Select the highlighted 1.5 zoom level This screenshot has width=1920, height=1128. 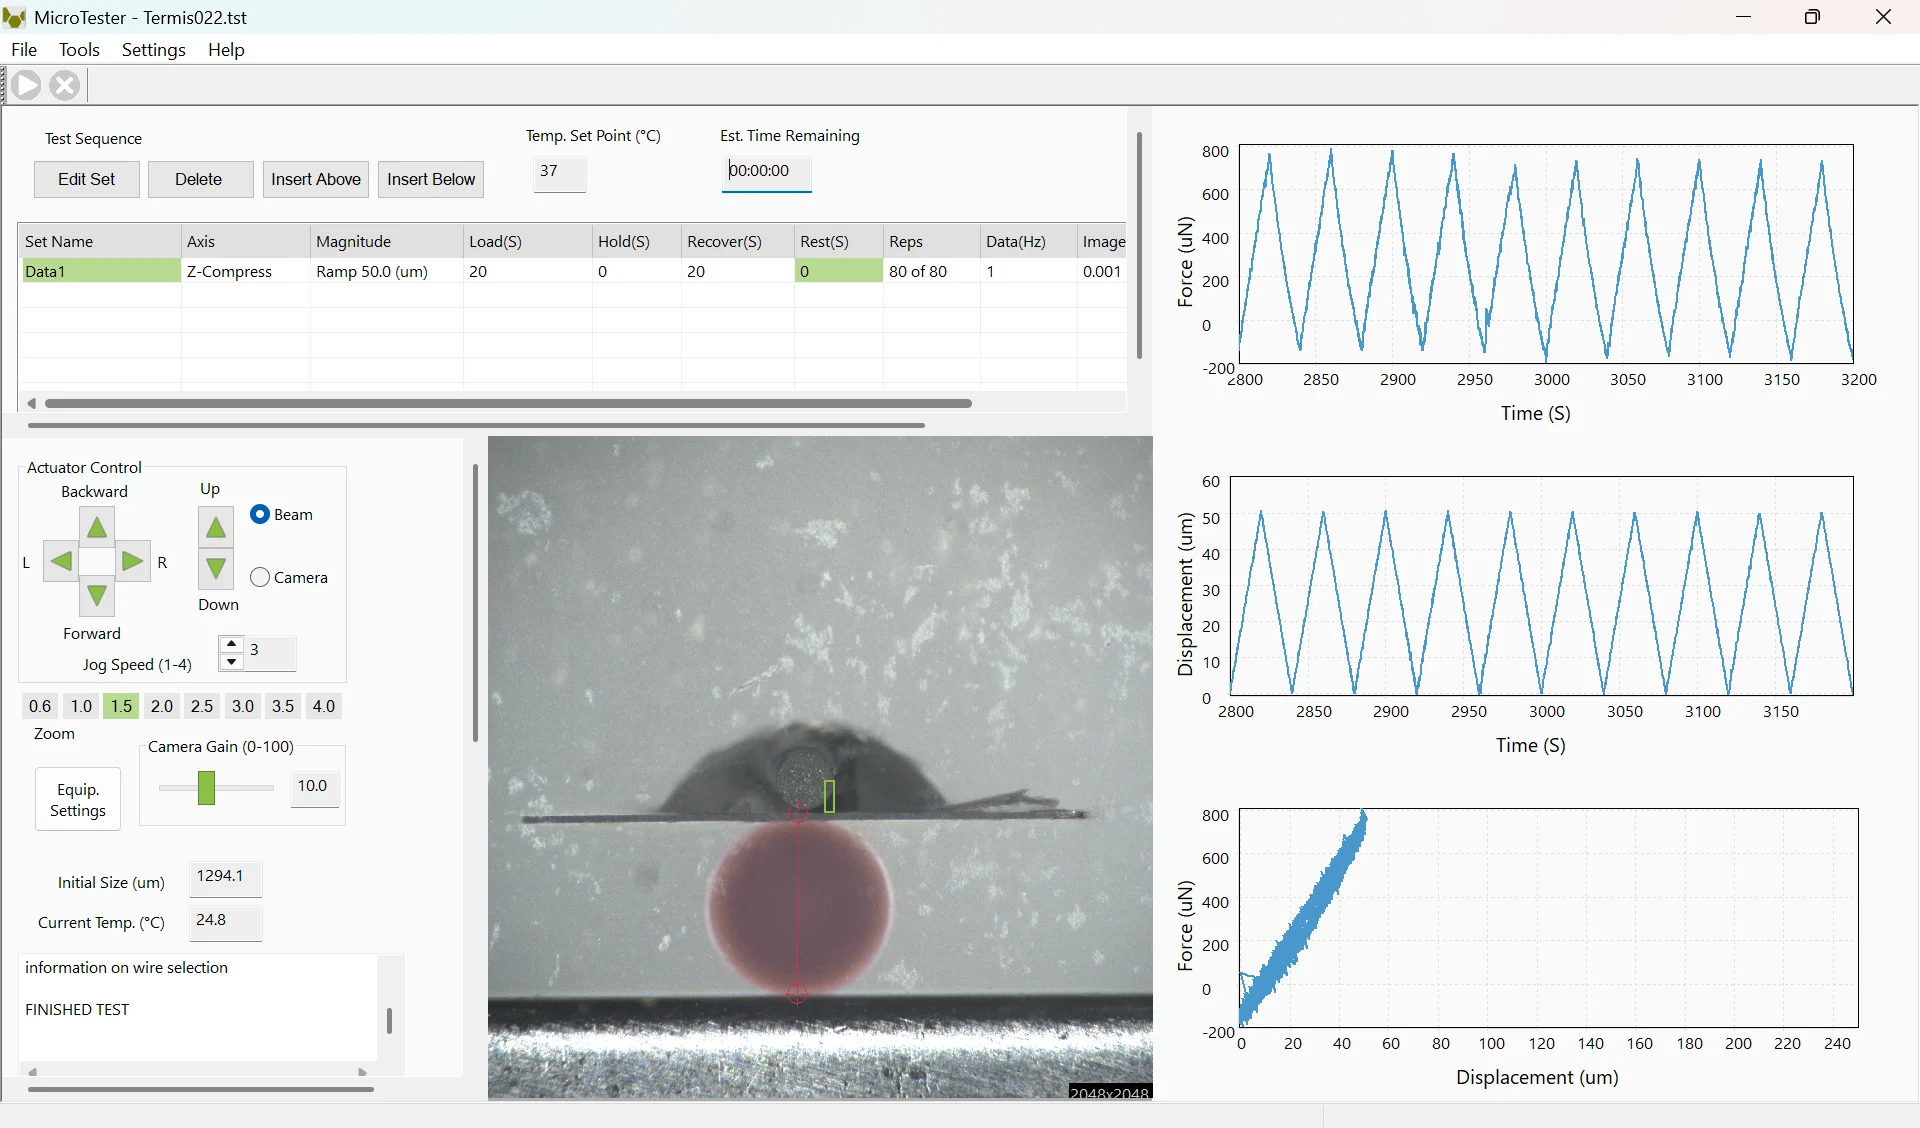[x=121, y=706]
